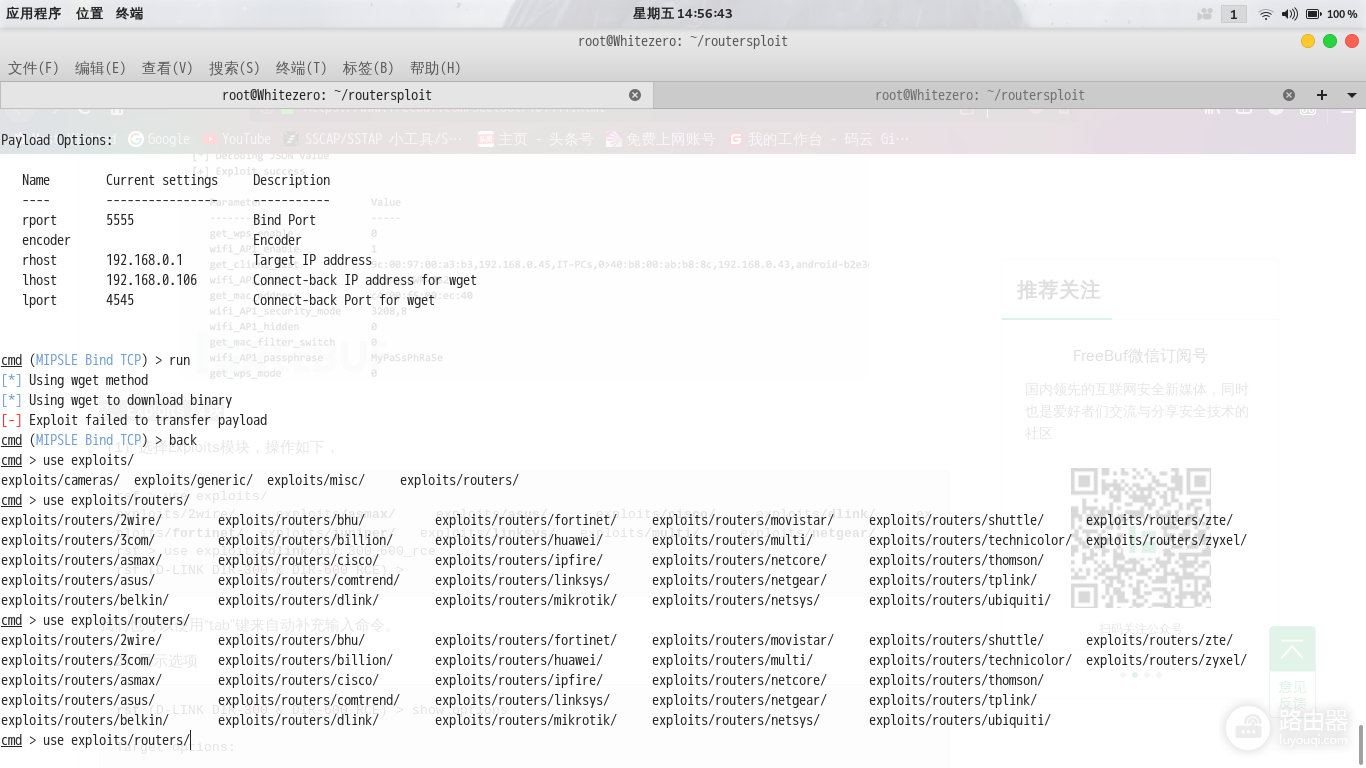Click 'Connect-back Port for wget'
1366x768 pixels.
click(x=344, y=300)
